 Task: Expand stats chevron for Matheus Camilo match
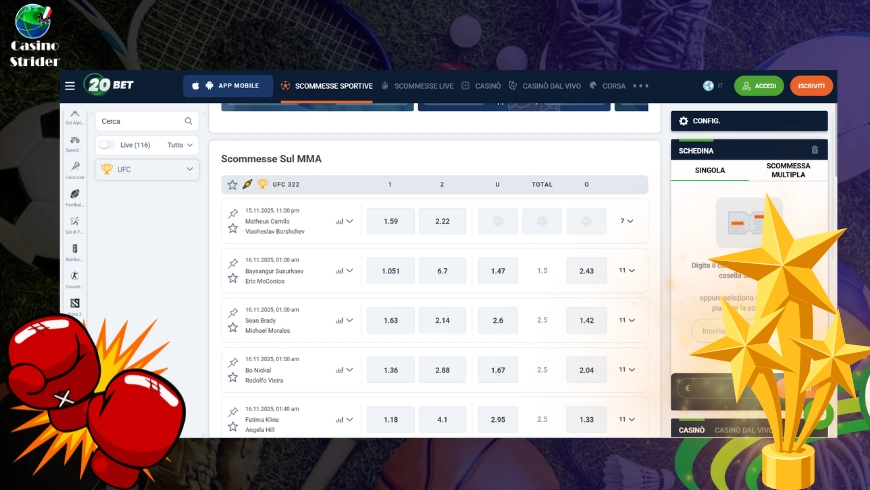(350, 221)
